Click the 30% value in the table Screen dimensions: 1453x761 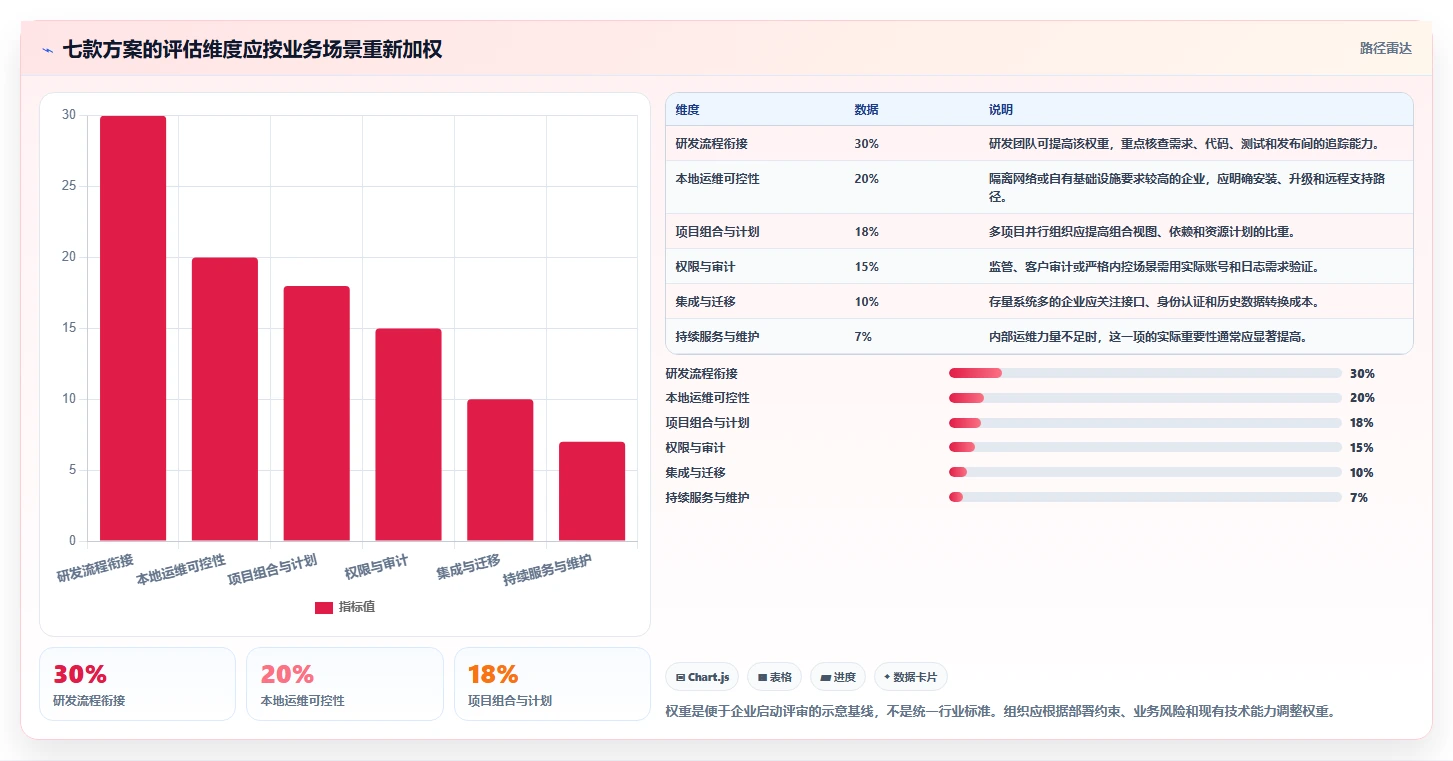point(866,144)
